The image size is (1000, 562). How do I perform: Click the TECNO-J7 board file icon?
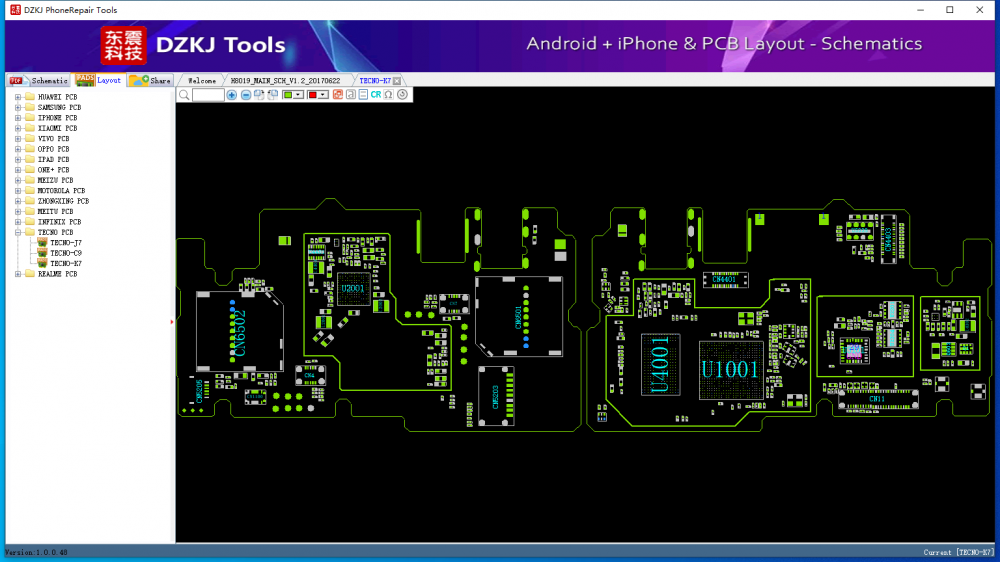[x=42, y=243]
